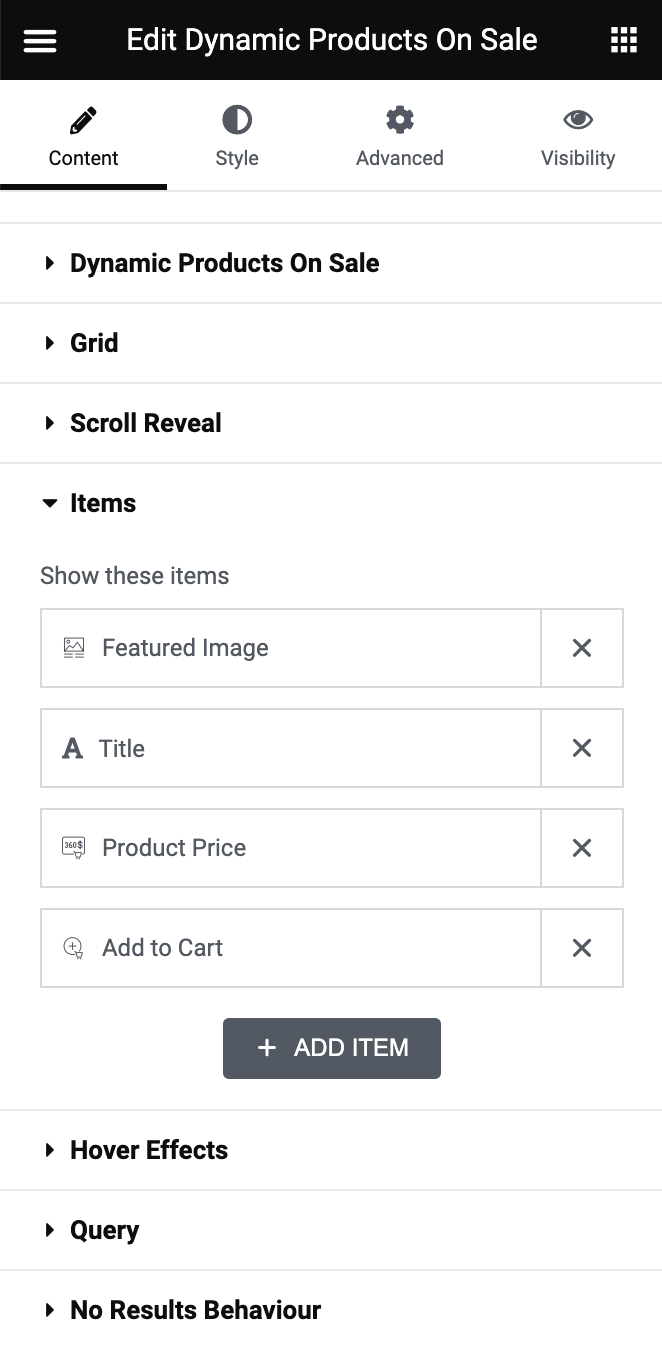Click the contrast icon above Style

tap(237, 119)
